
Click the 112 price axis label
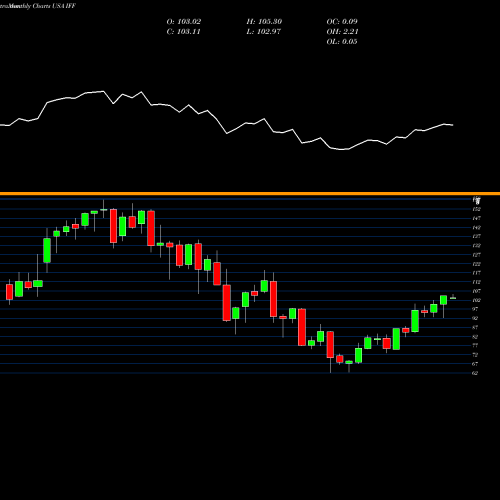(x=476, y=282)
